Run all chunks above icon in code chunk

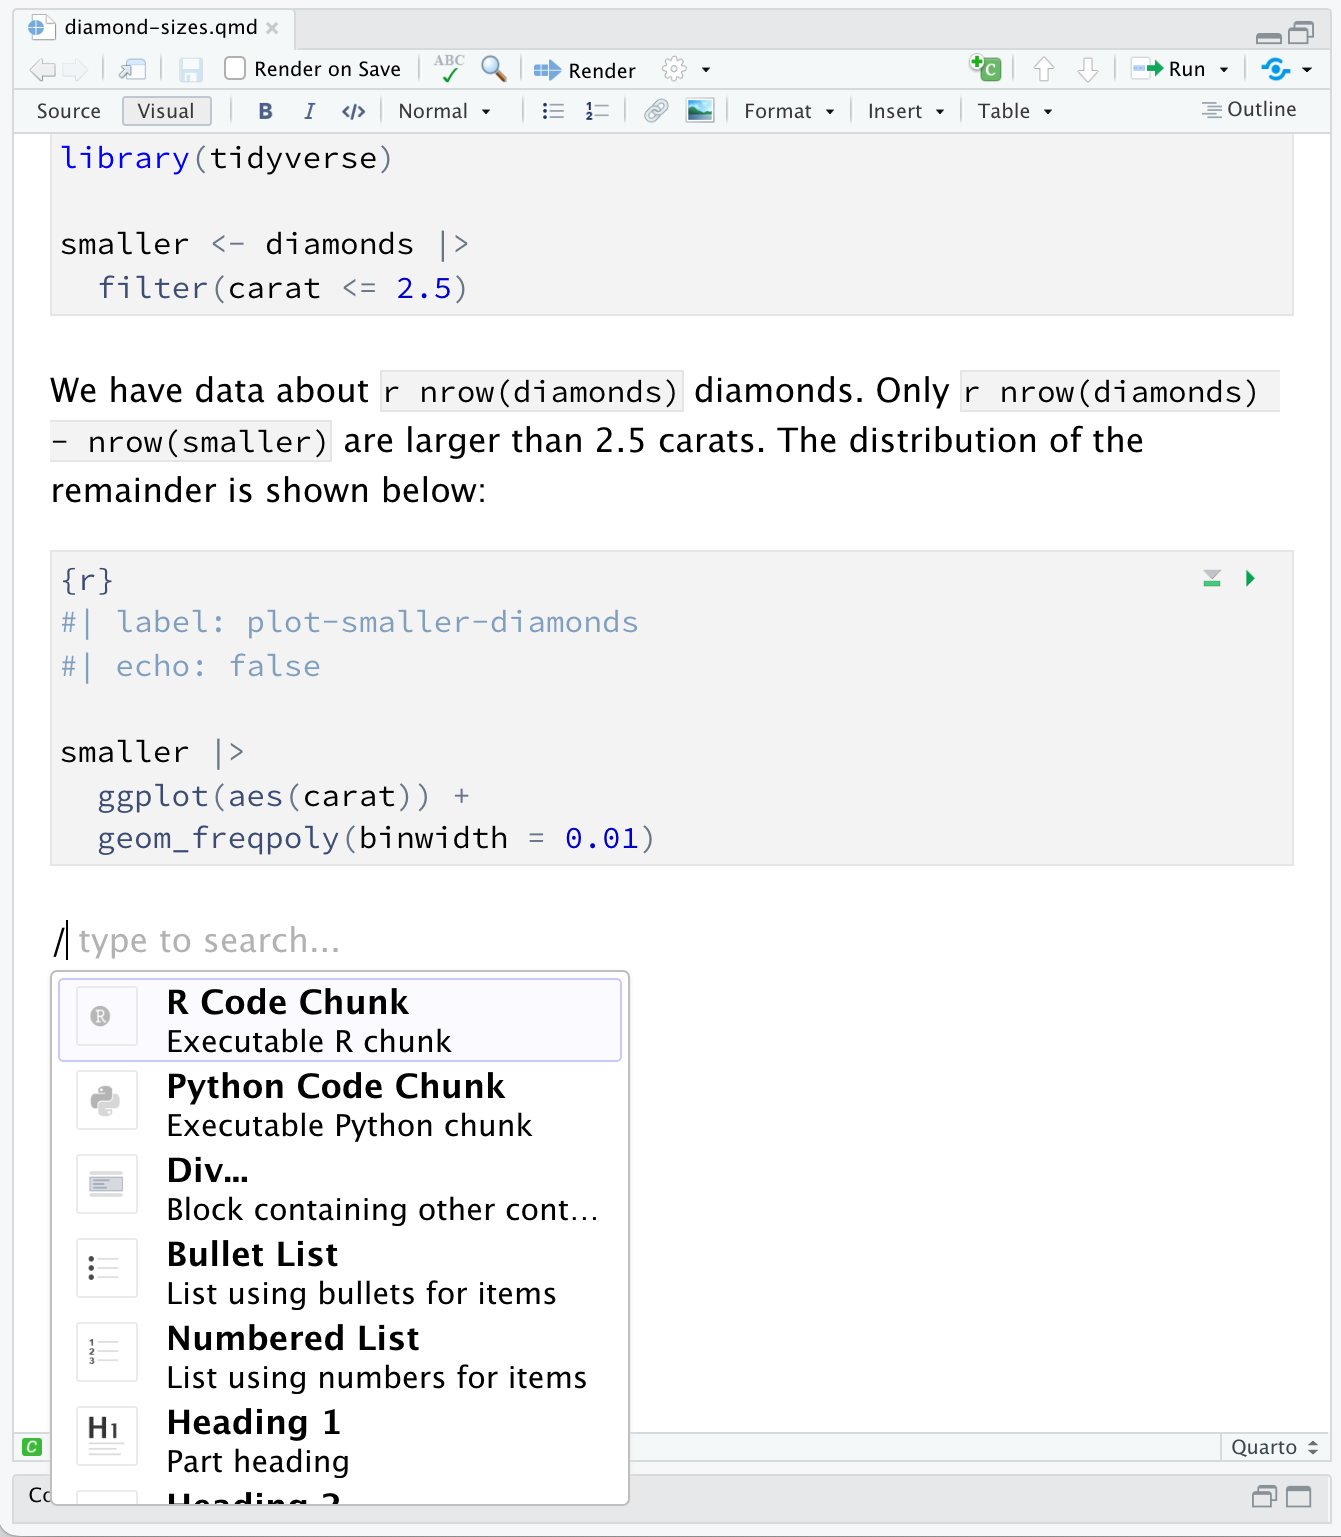click(1212, 578)
